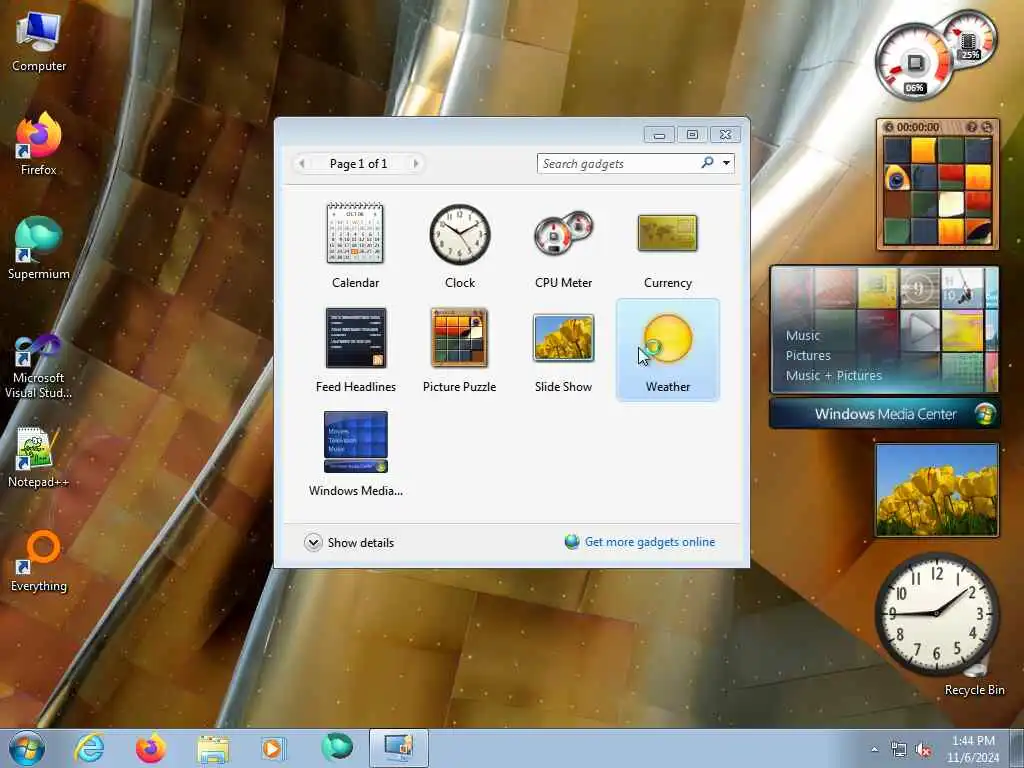
Task: Open the Get more gadgets online link
Action: tap(650, 542)
